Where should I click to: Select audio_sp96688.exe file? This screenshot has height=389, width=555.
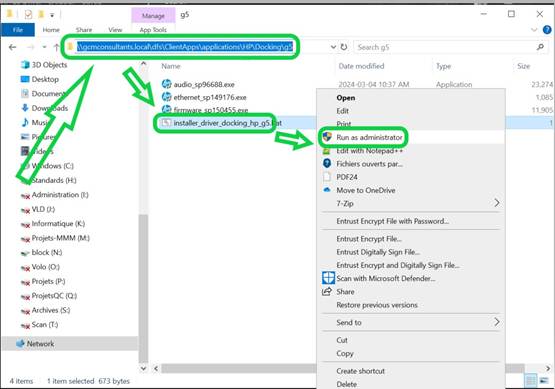click(204, 84)
